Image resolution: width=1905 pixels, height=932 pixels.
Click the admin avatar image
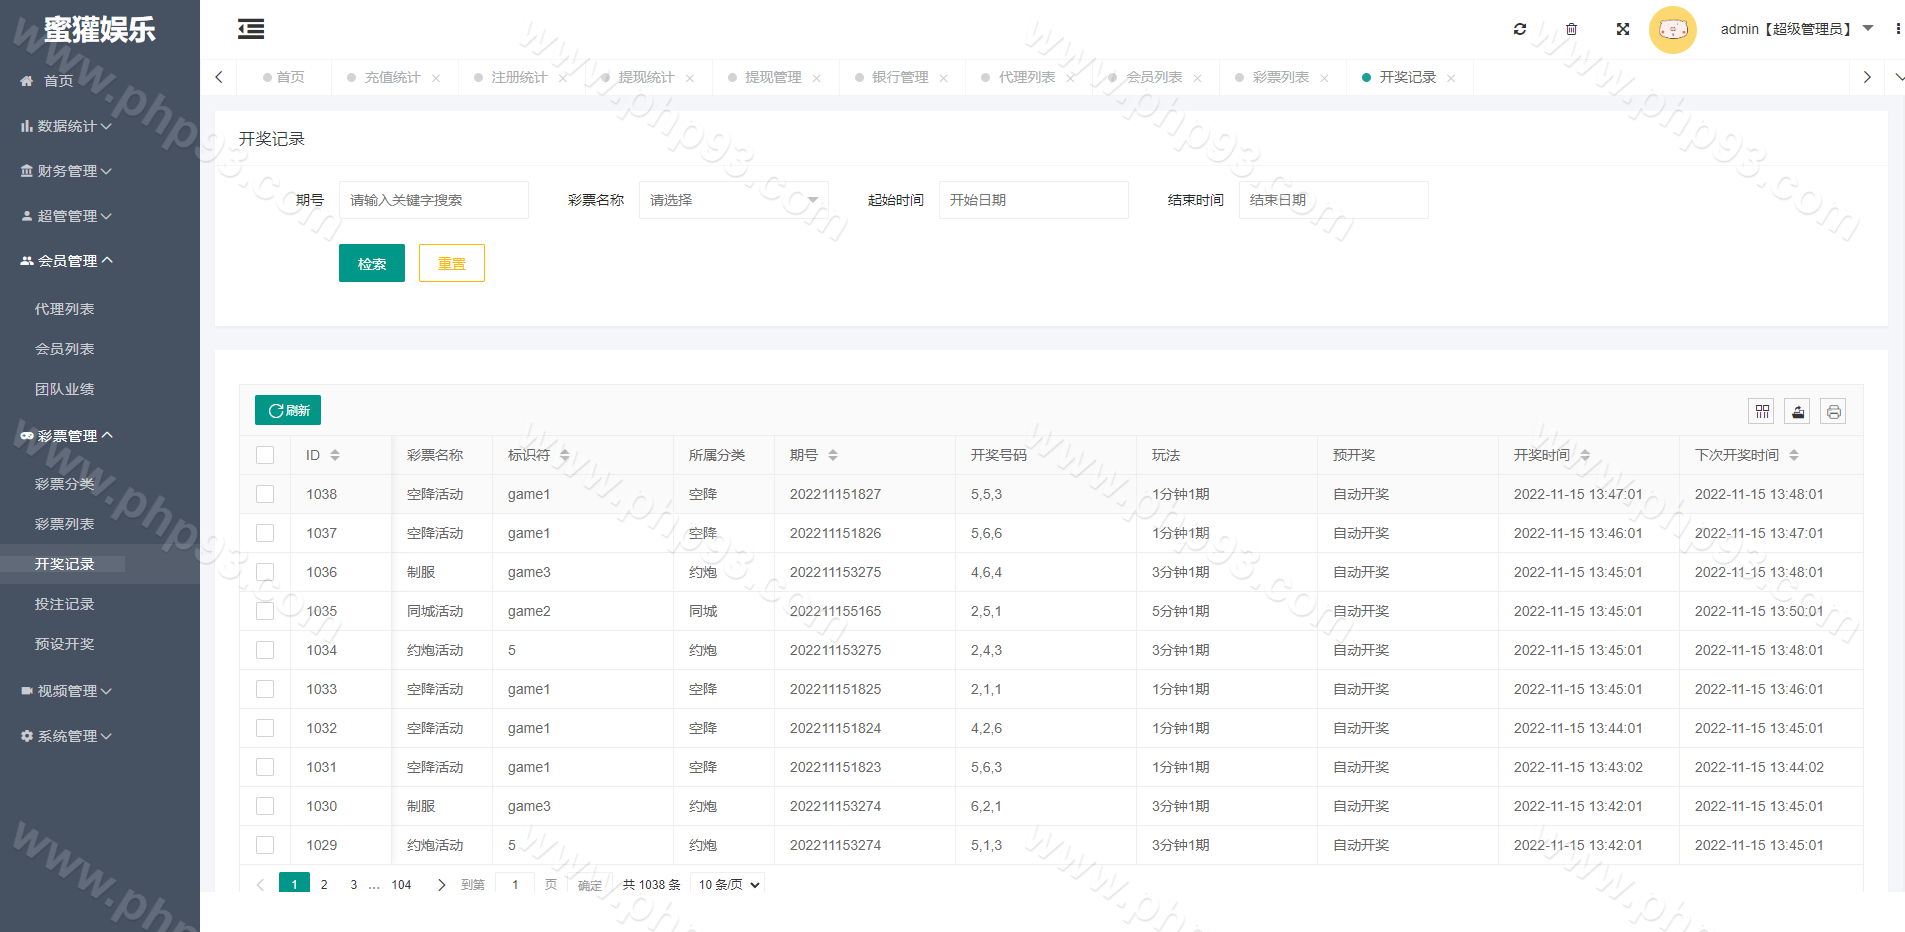pos(1672,29)
